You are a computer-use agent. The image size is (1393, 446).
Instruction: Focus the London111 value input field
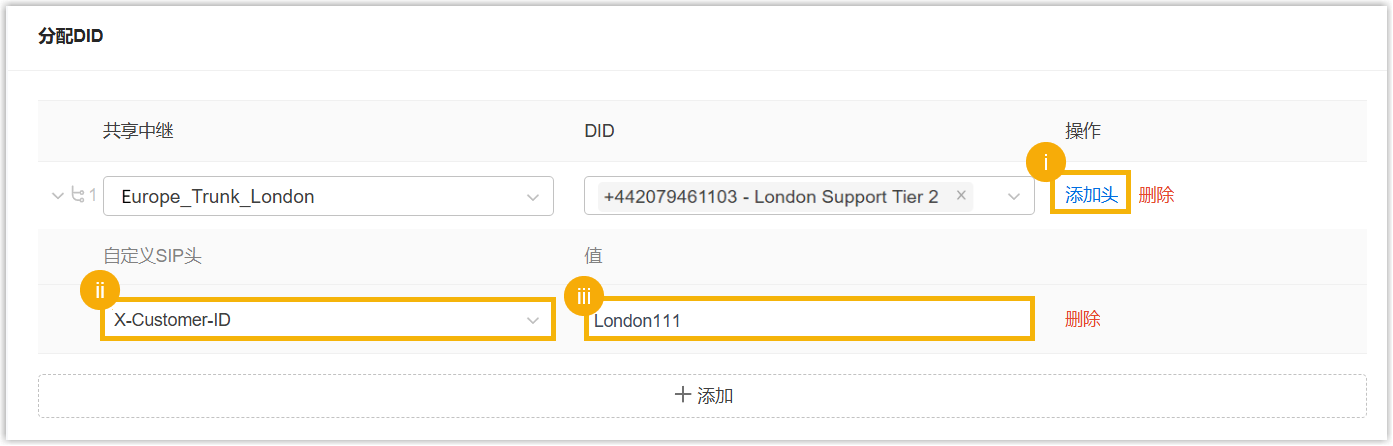pyautogui.click(x=808, y=320)
